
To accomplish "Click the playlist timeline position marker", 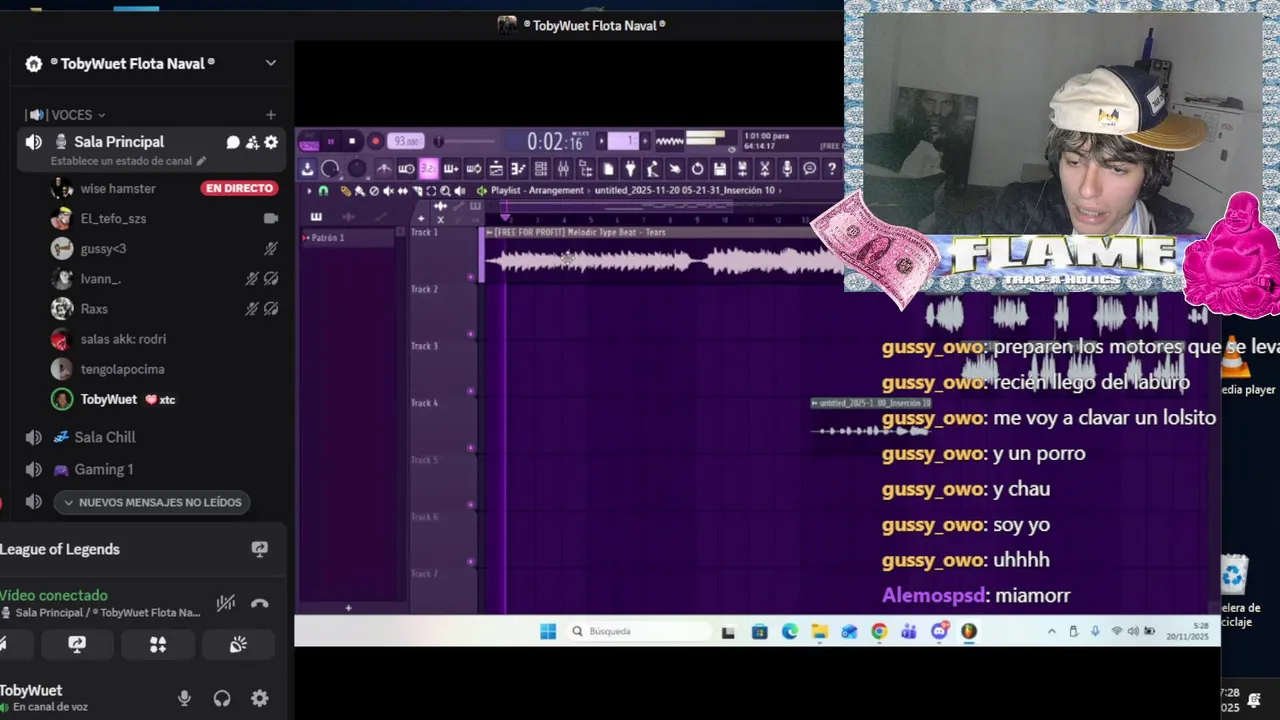I will coord(505,217).
